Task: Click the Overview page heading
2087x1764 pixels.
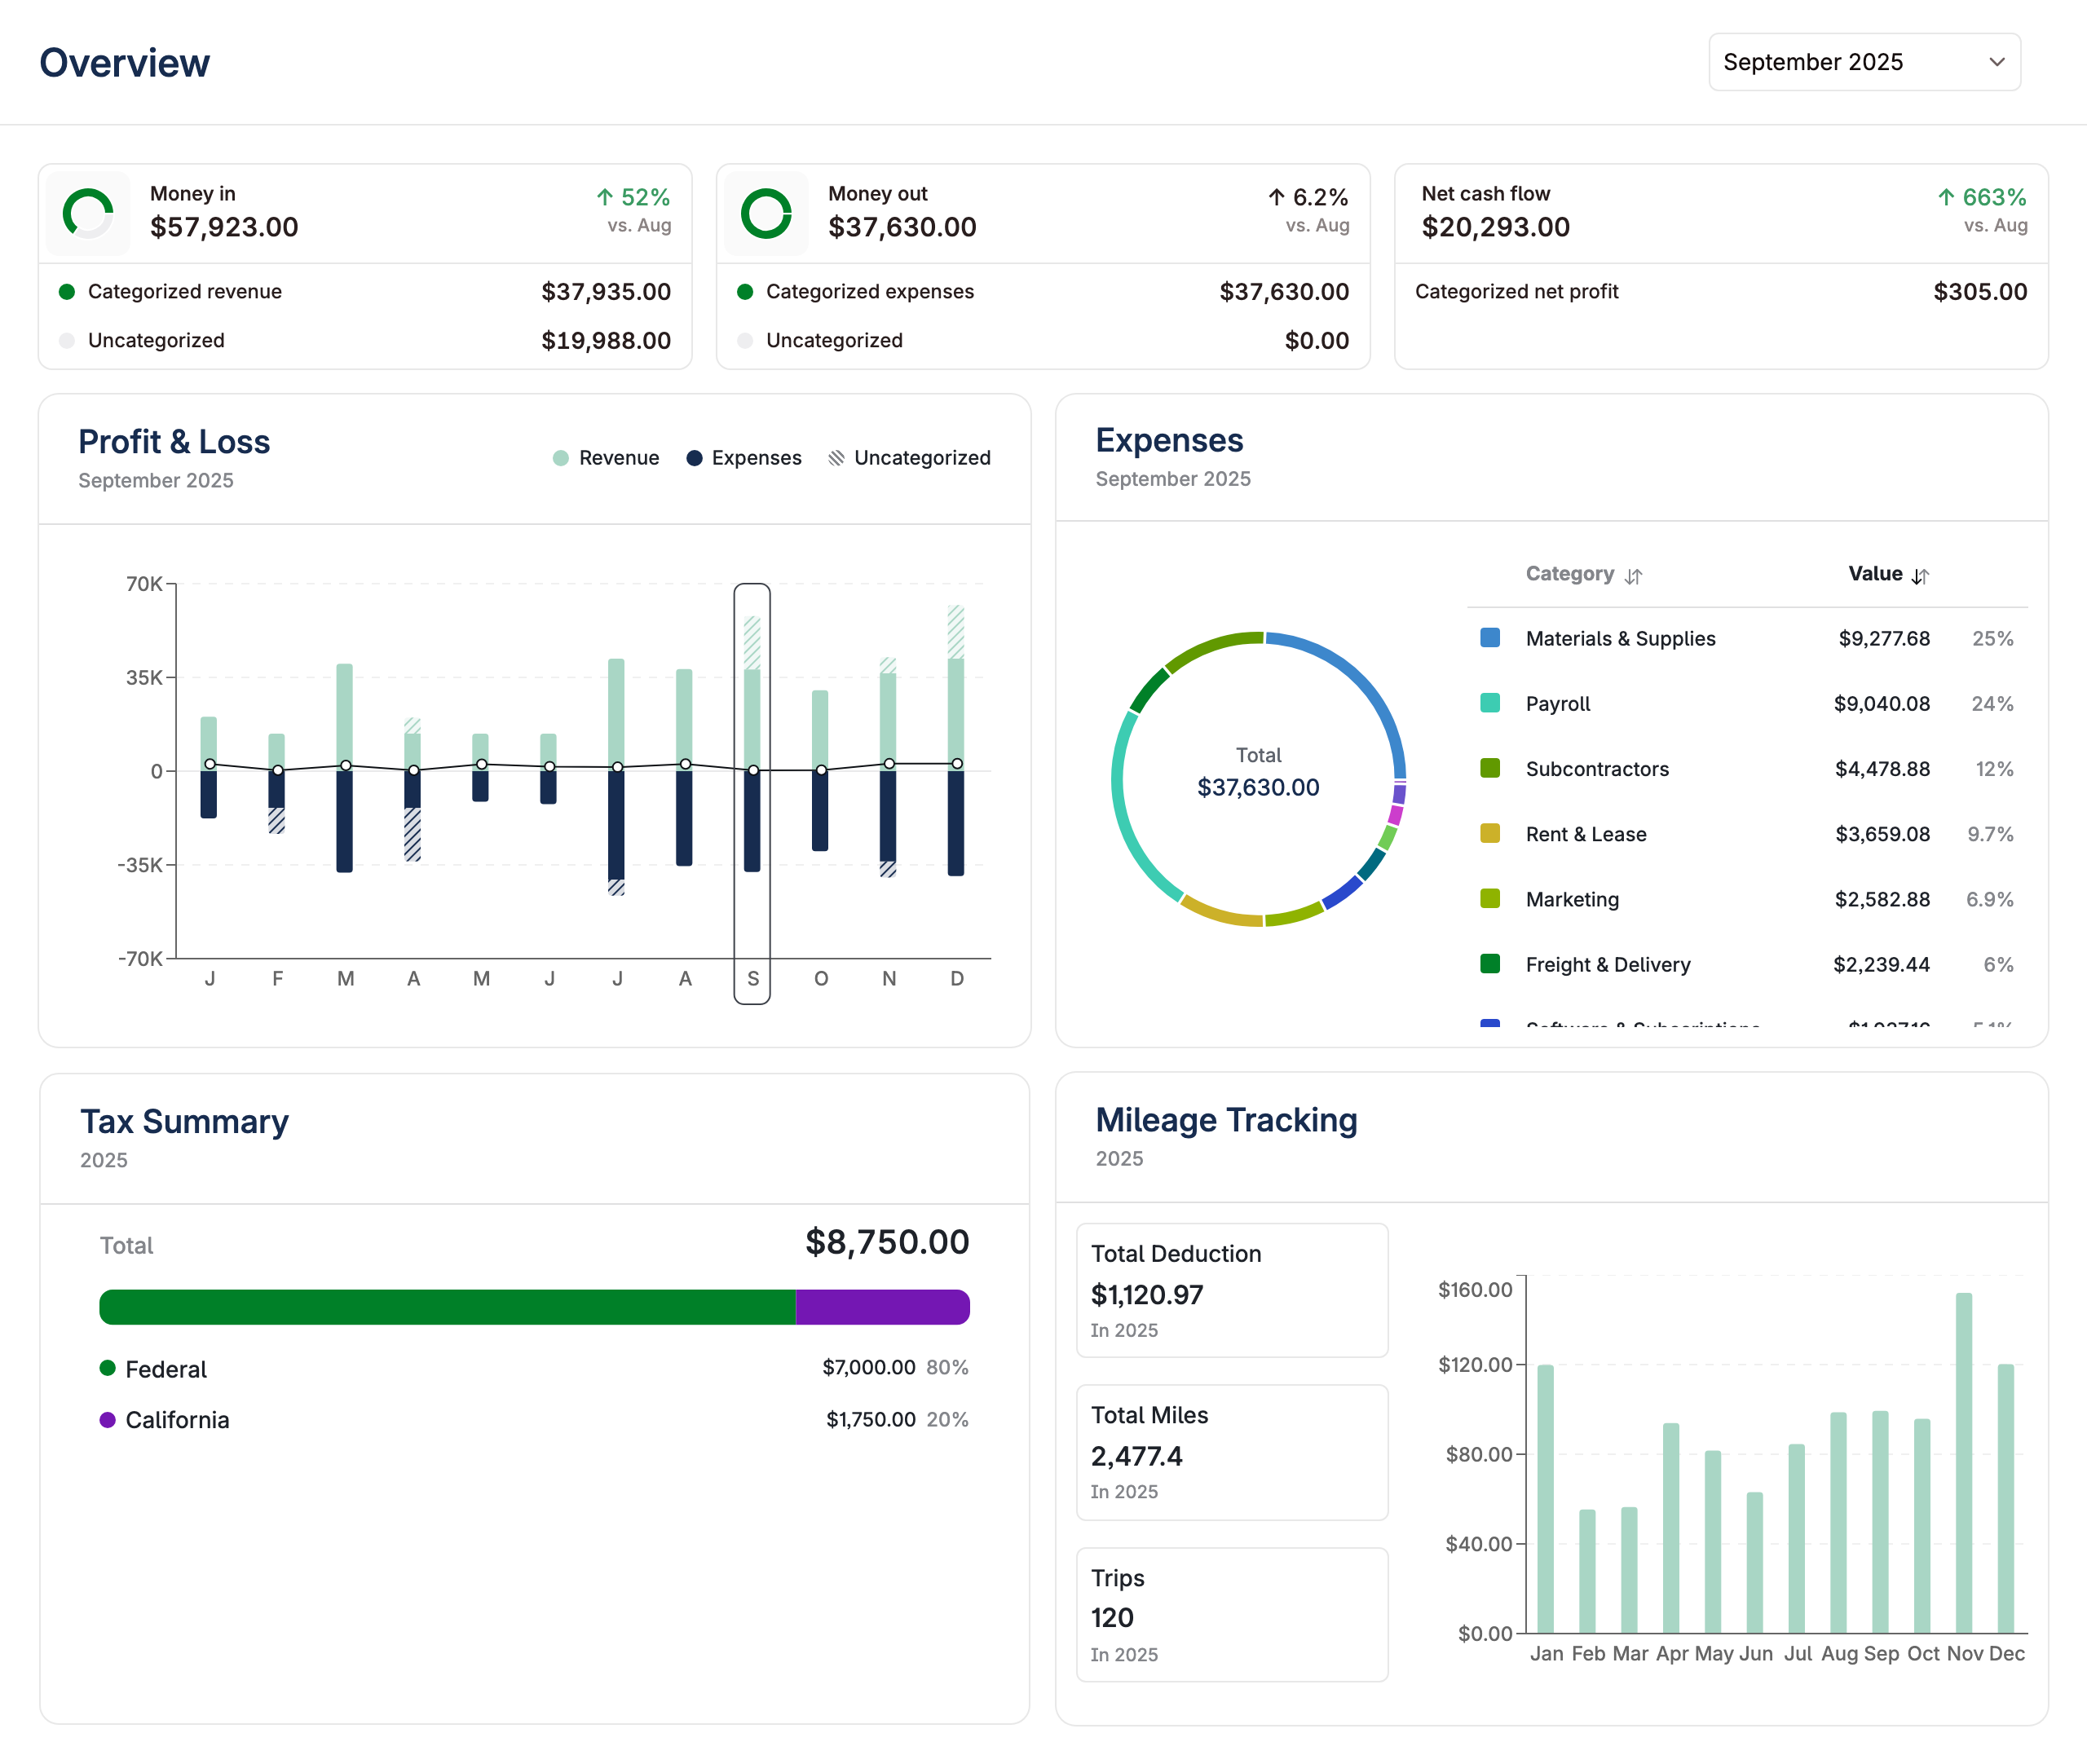Action: (125, 63)
